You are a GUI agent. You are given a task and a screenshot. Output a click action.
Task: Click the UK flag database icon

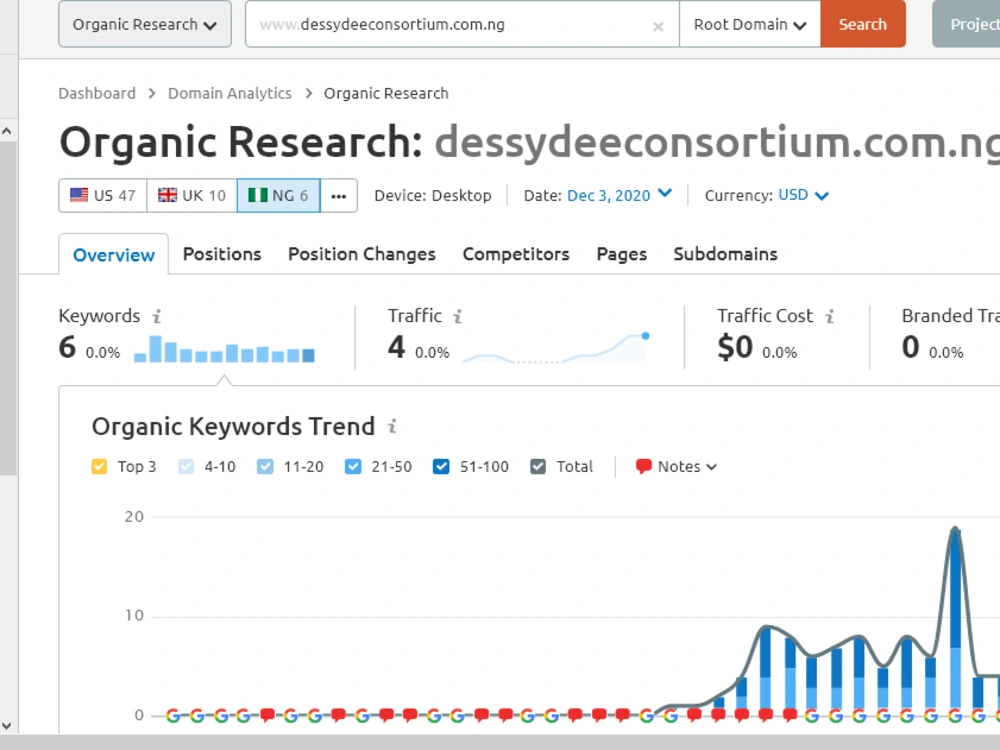tap(167, 195)
